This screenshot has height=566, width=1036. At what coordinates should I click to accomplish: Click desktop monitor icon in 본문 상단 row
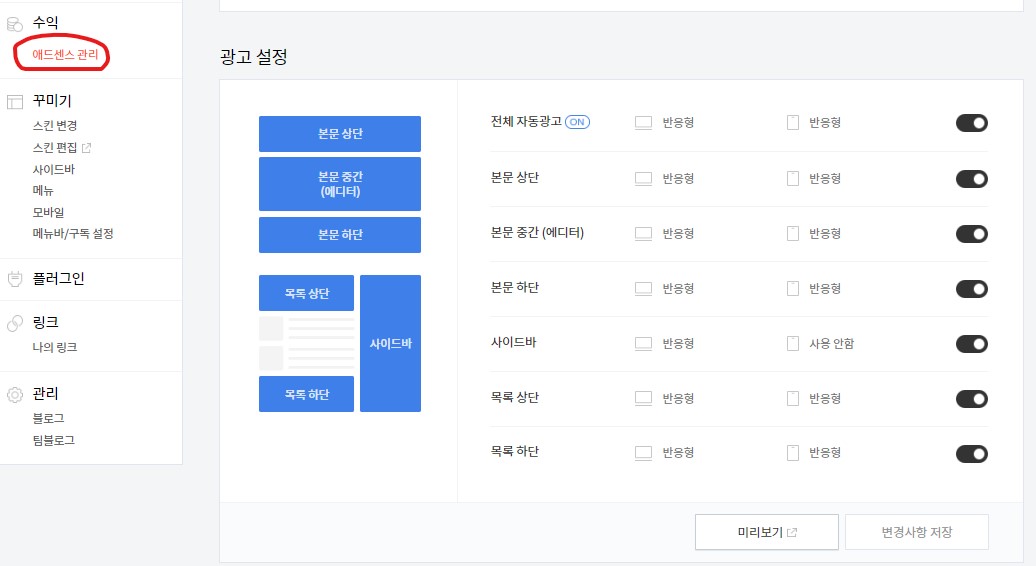tap(643, 178)
